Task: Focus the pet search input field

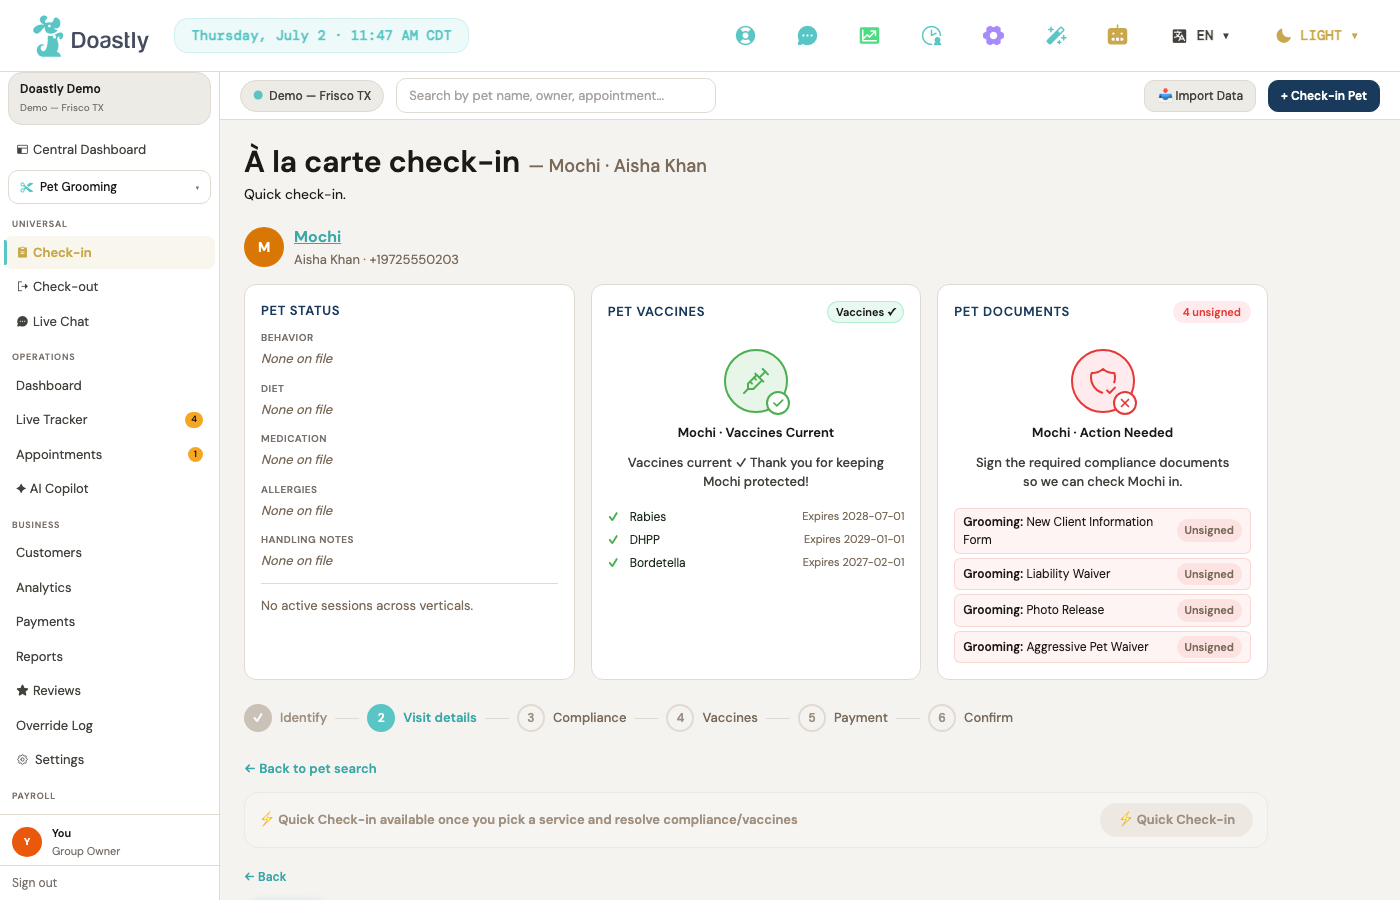Action: 556,96
